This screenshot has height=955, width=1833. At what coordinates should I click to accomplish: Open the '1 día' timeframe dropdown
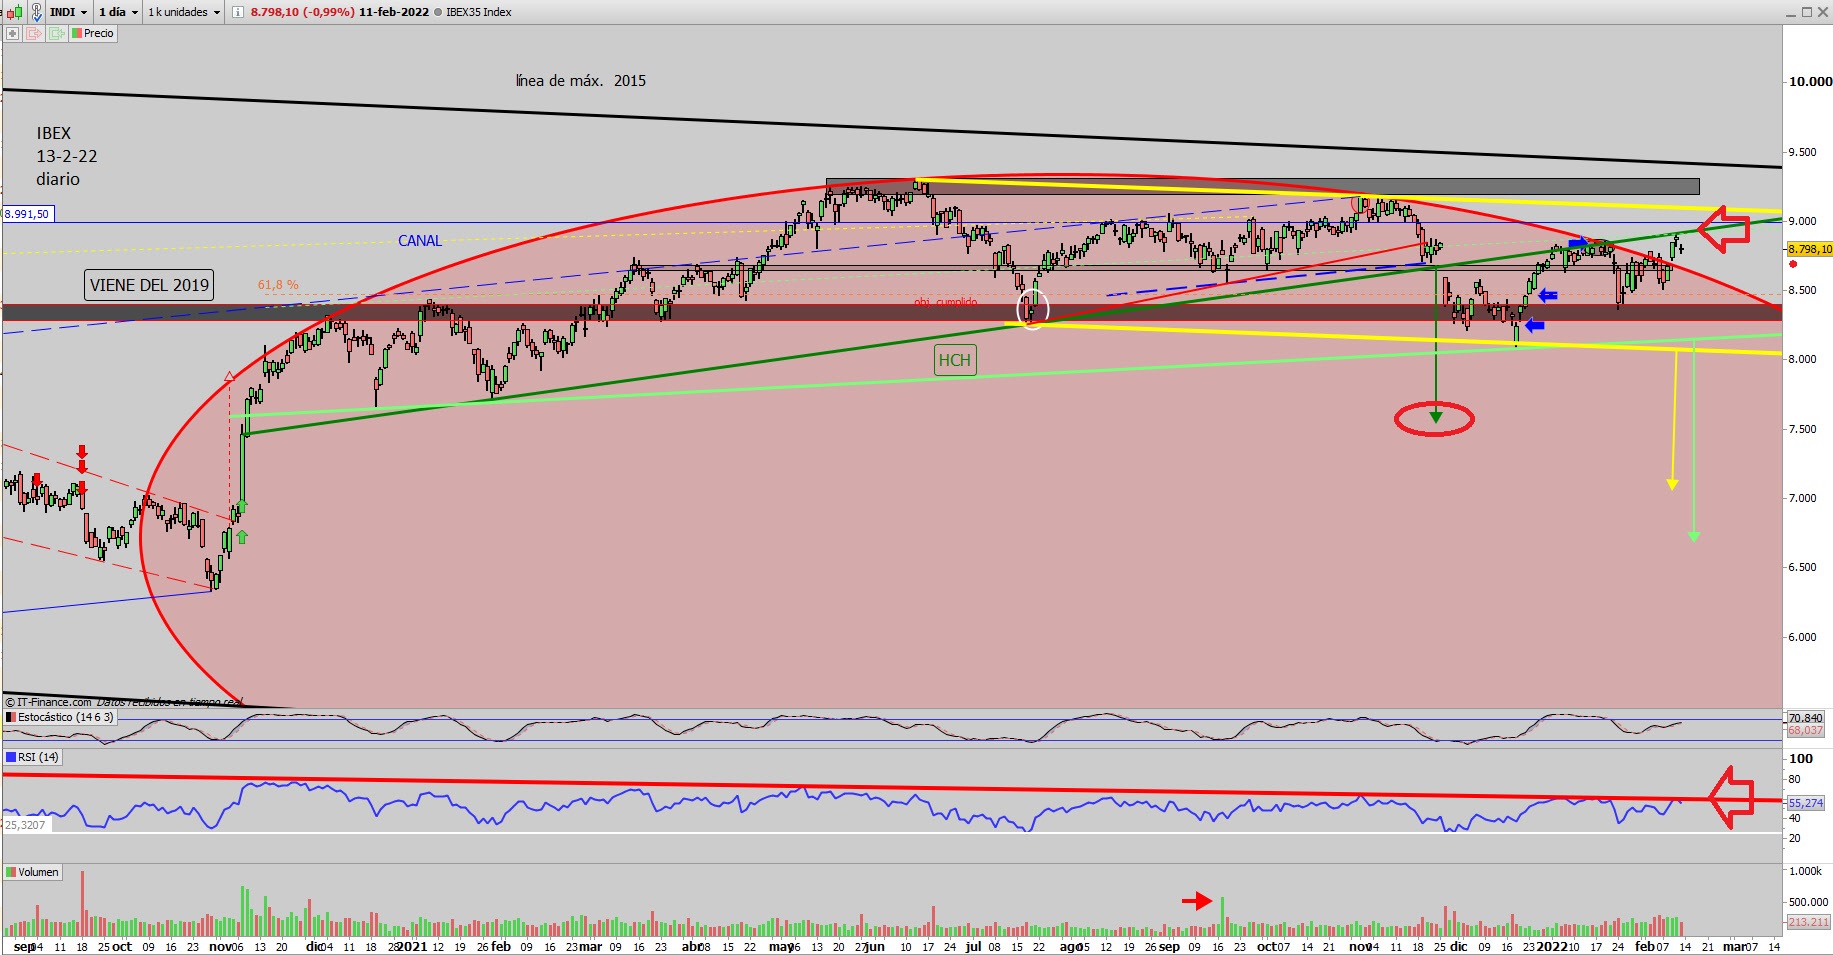(118, 12)
